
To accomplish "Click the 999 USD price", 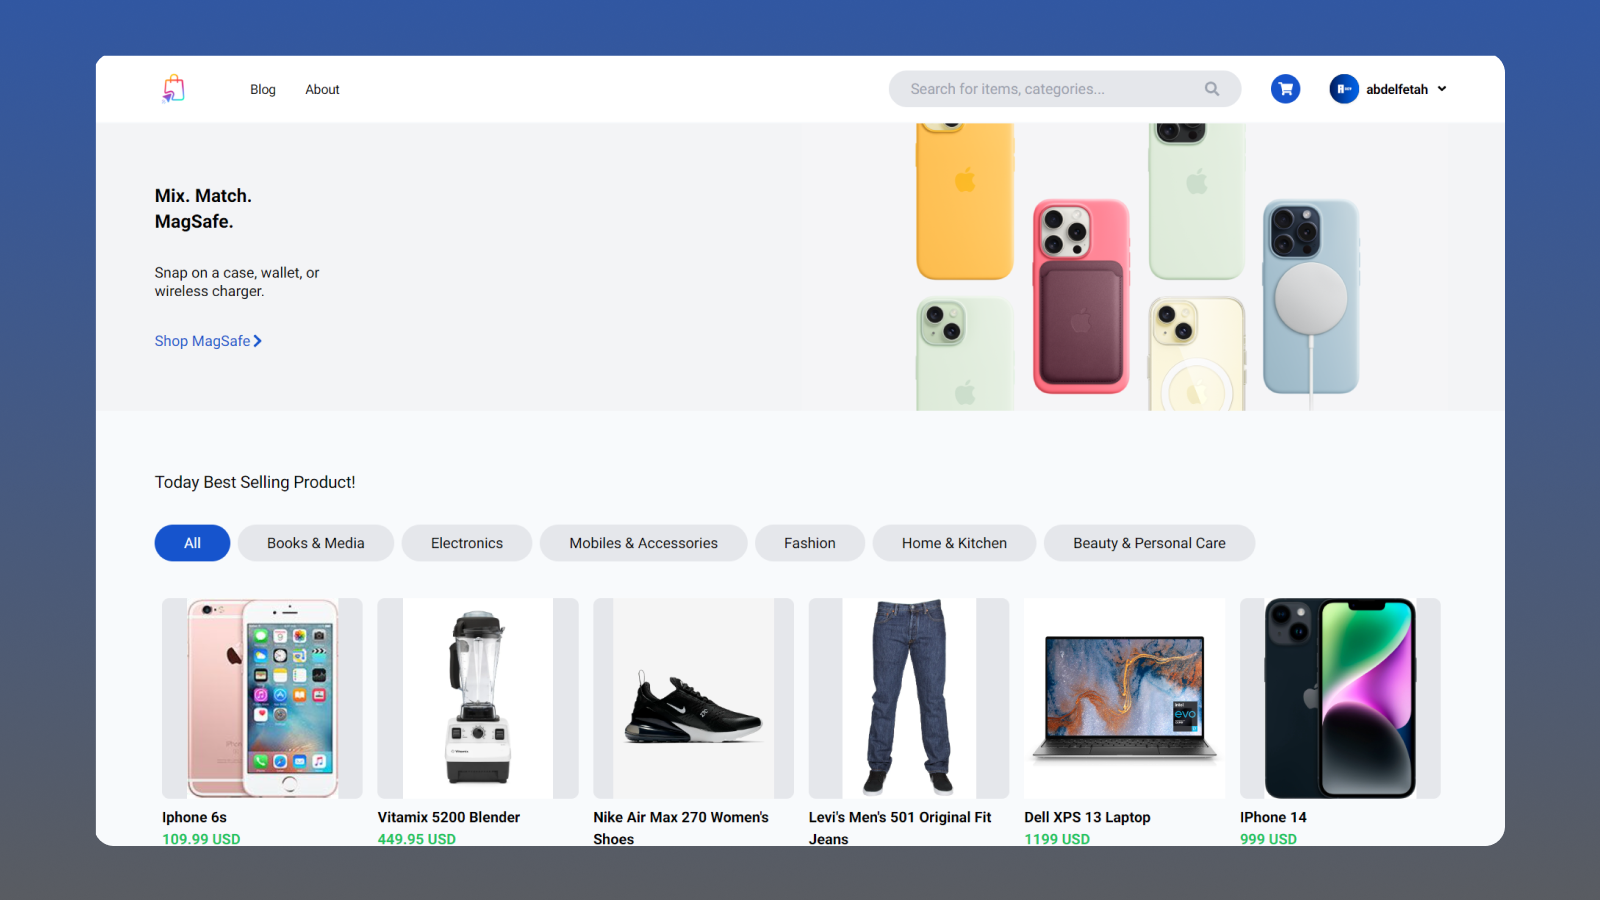I will tap(1268, 839).
